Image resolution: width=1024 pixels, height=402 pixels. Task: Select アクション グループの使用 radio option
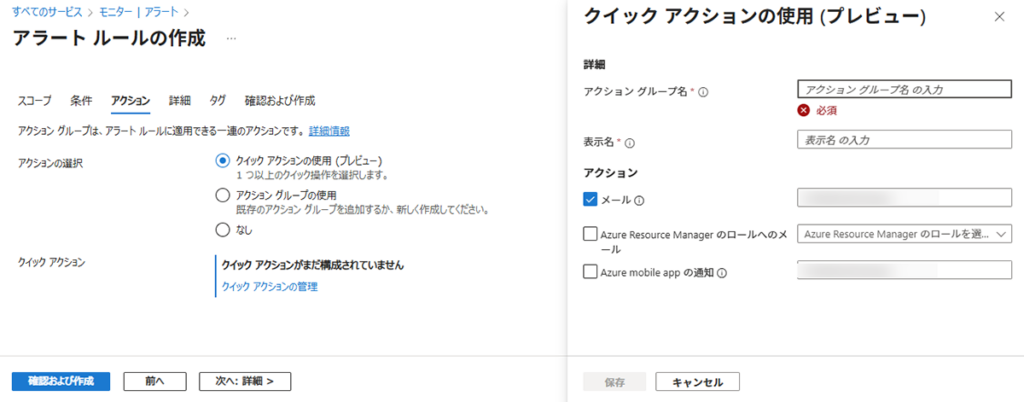point(223,195)
